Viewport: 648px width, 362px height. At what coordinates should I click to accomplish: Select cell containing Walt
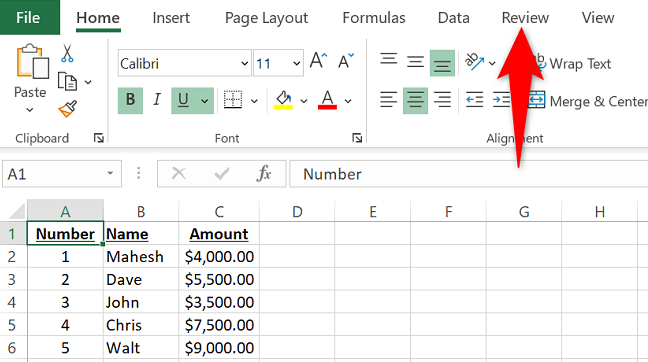point(141,348)
